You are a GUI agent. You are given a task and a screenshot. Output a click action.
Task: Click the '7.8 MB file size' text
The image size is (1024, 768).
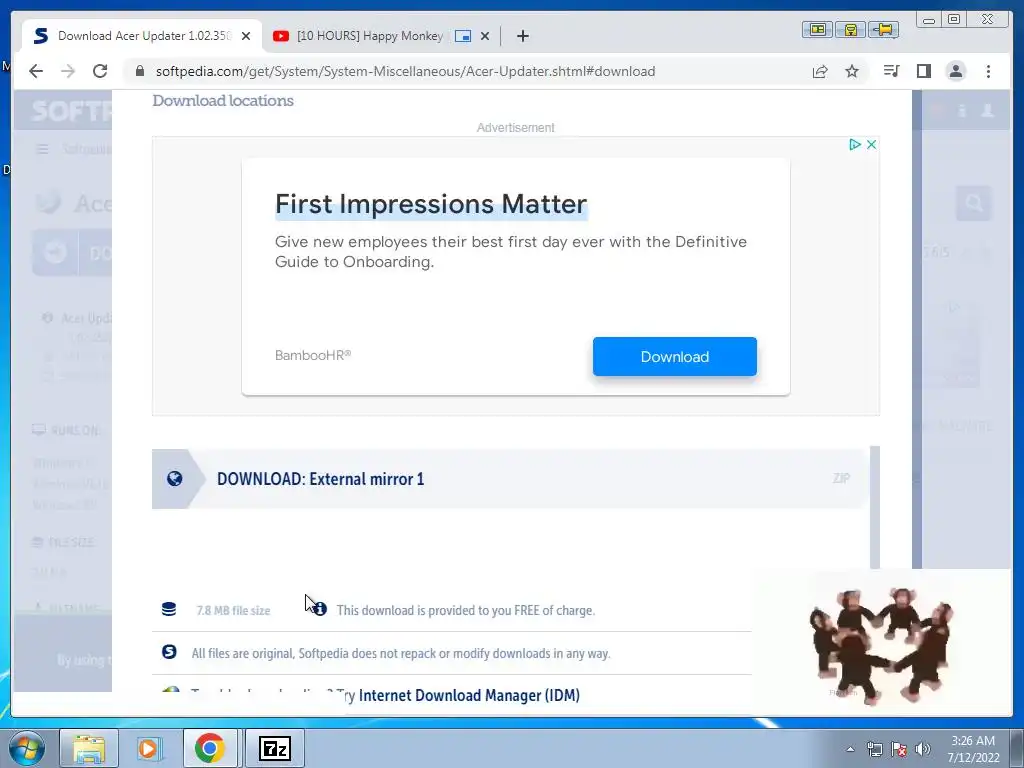(233, 611)
